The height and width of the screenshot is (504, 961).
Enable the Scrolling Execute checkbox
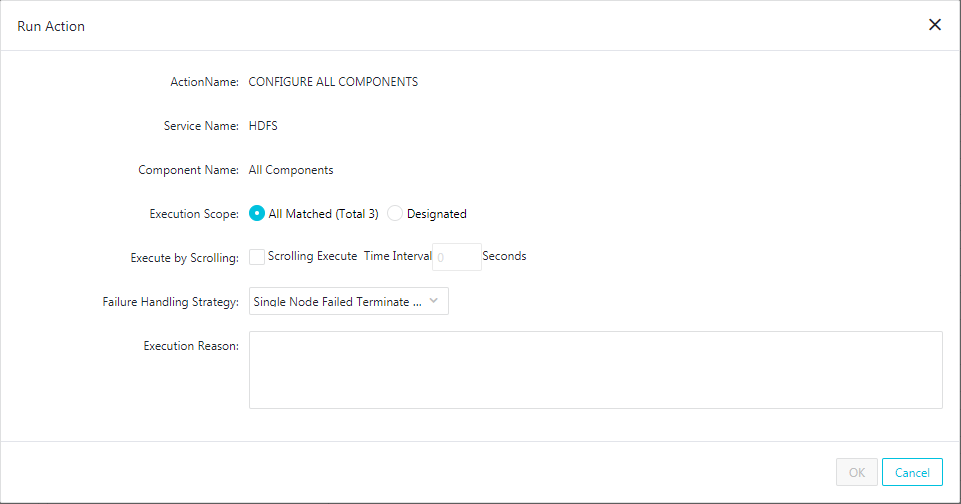click(257, 257)
